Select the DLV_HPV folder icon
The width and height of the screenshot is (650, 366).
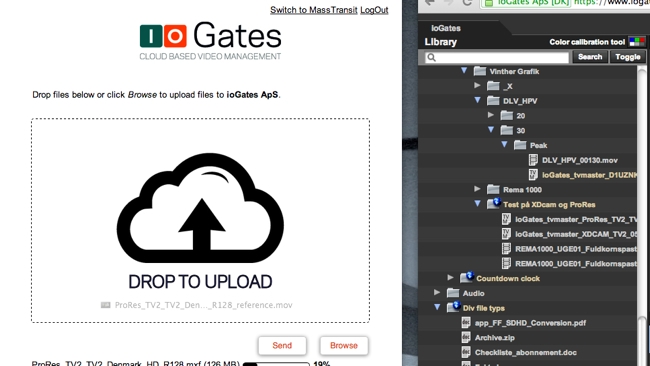click(x=493, y=101)
